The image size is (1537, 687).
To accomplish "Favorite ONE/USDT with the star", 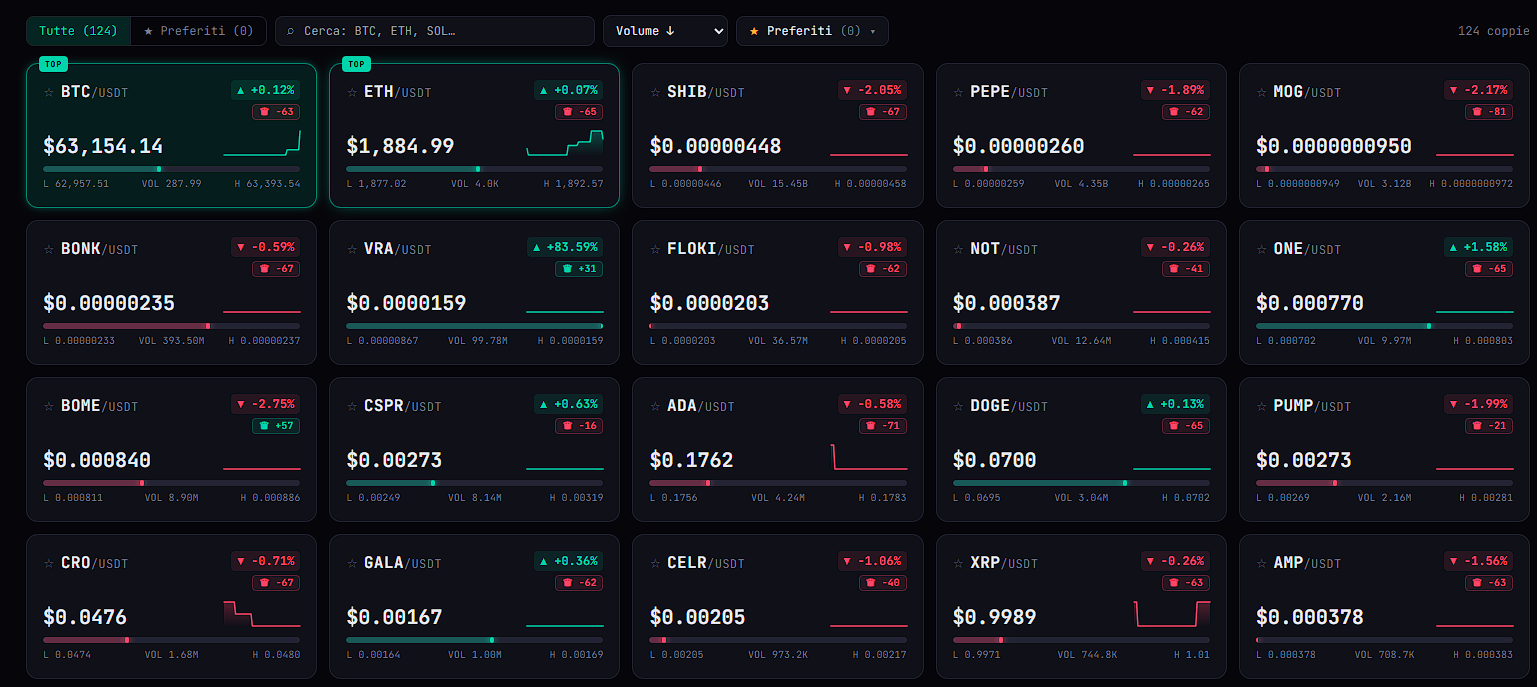I will click(x=1261, y=249).
